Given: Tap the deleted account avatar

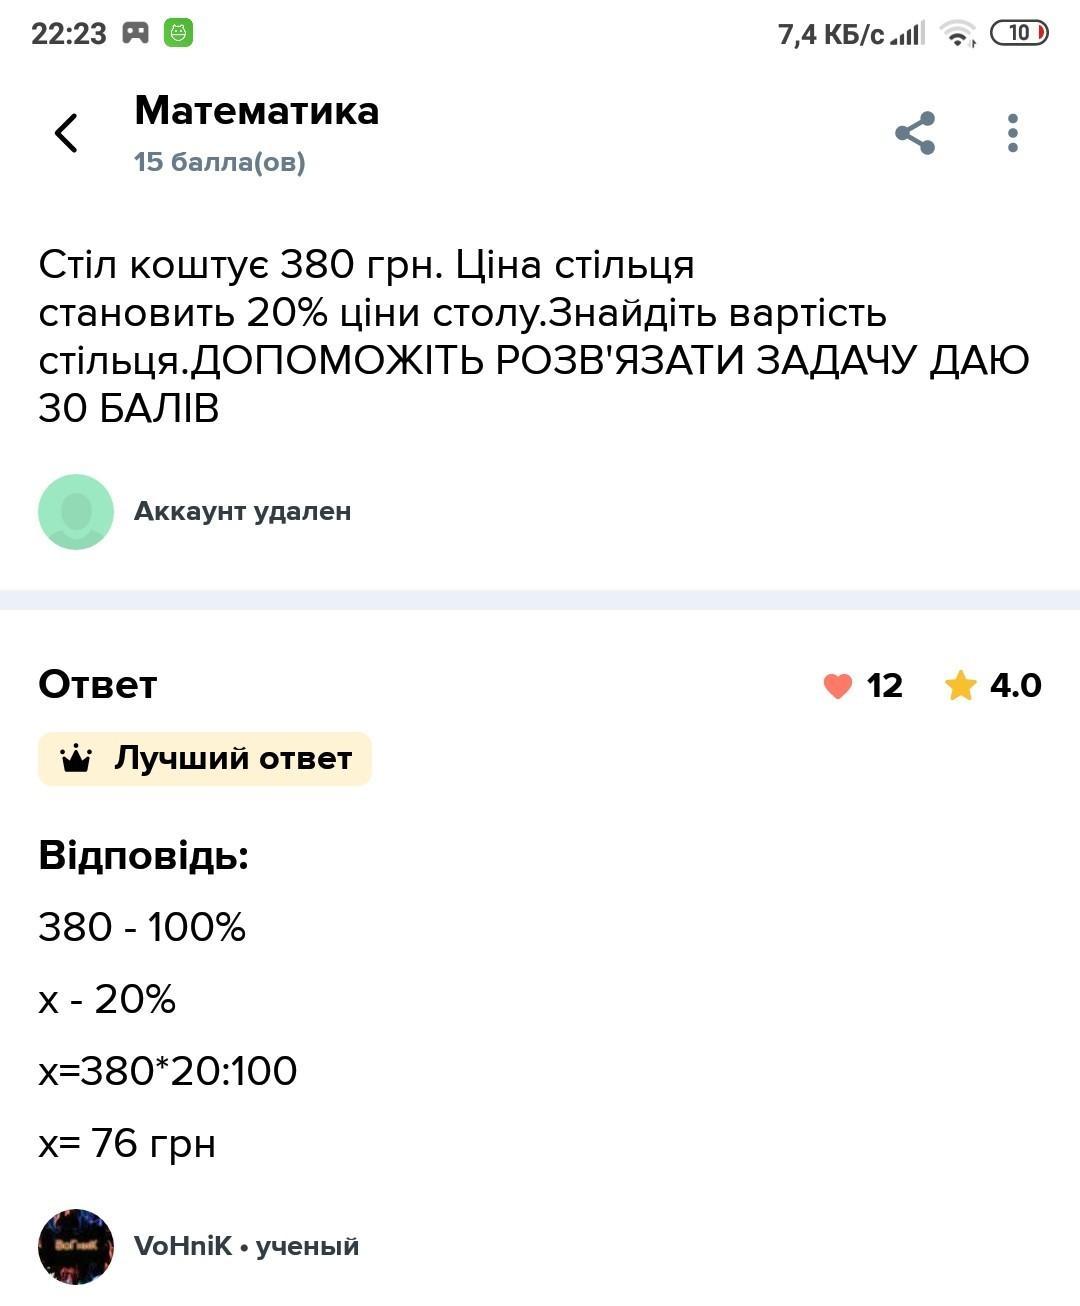Looking at the screenshot, I should 76,512.
